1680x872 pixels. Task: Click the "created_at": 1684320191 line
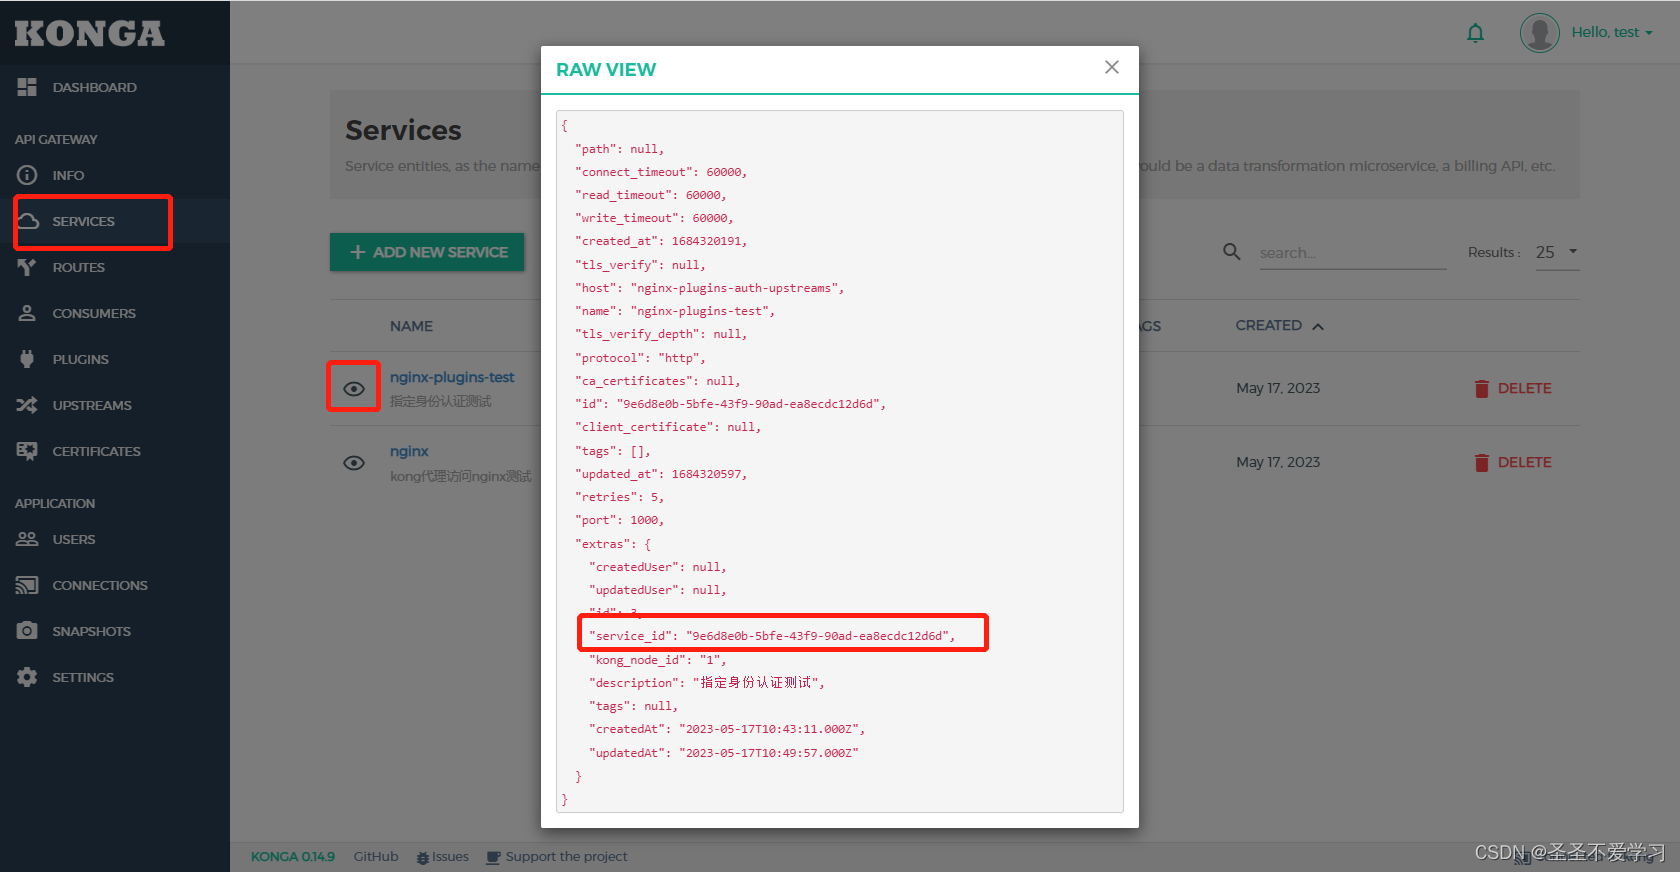[x=661, y=241]
